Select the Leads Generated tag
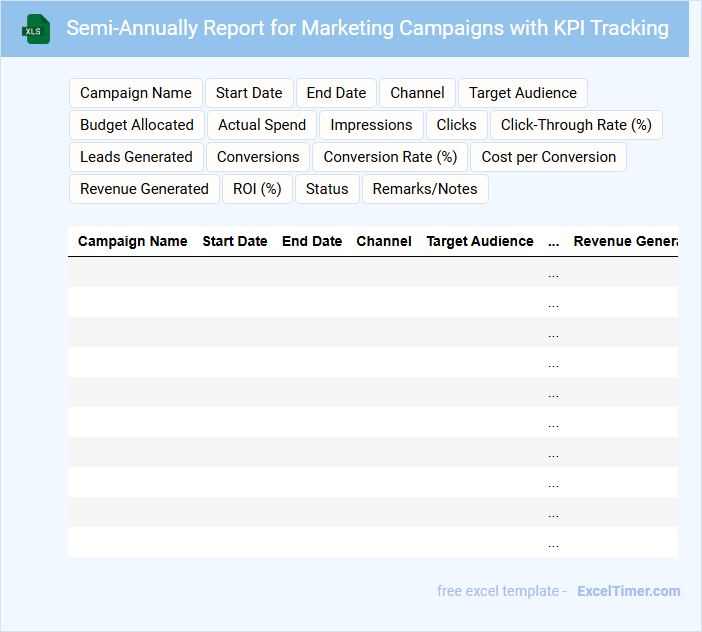Viewport: 702px width, 632px height. (136, 157)
